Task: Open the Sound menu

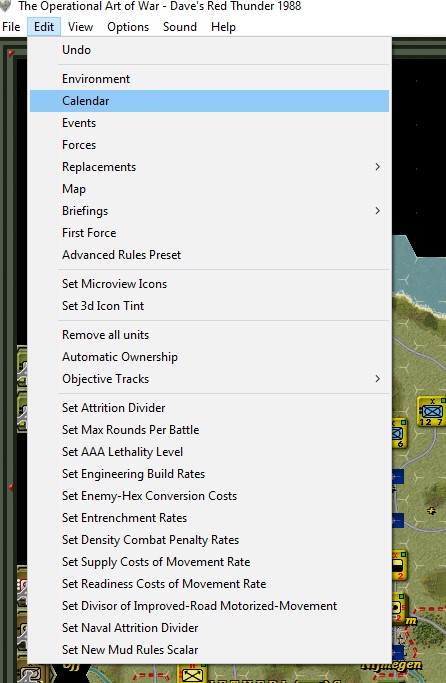Action: click(180, 27)
